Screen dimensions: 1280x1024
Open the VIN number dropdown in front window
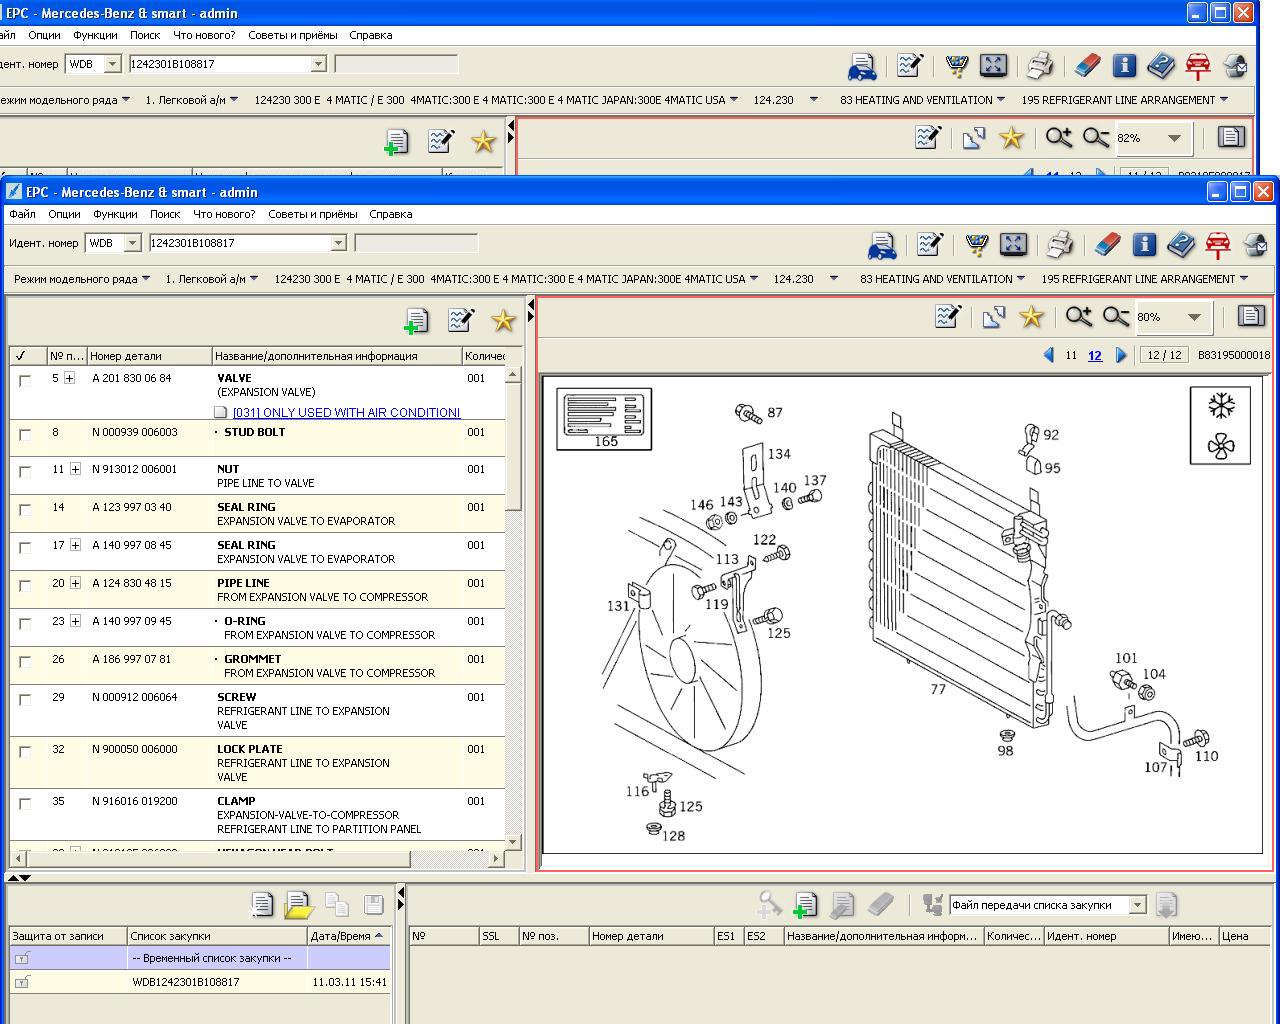(x=338, y=243)
